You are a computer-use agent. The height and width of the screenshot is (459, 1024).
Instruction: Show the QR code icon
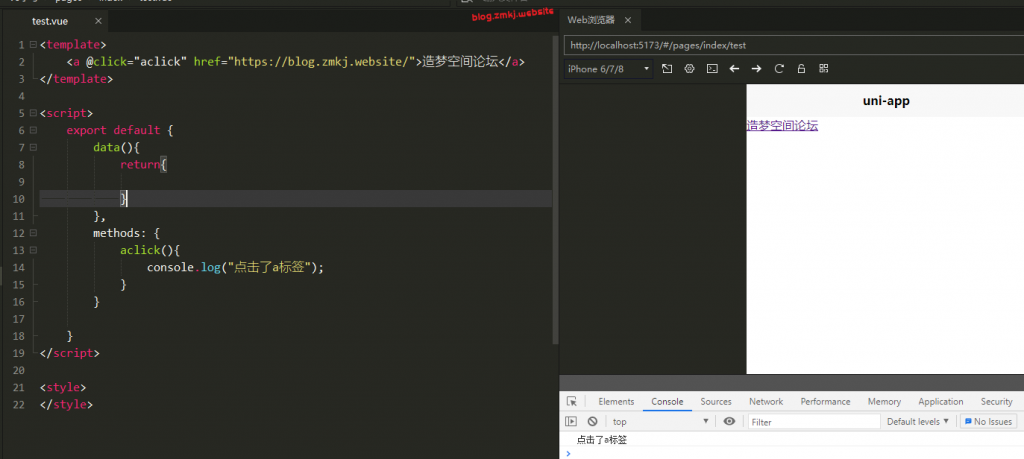tap(824, 69)
